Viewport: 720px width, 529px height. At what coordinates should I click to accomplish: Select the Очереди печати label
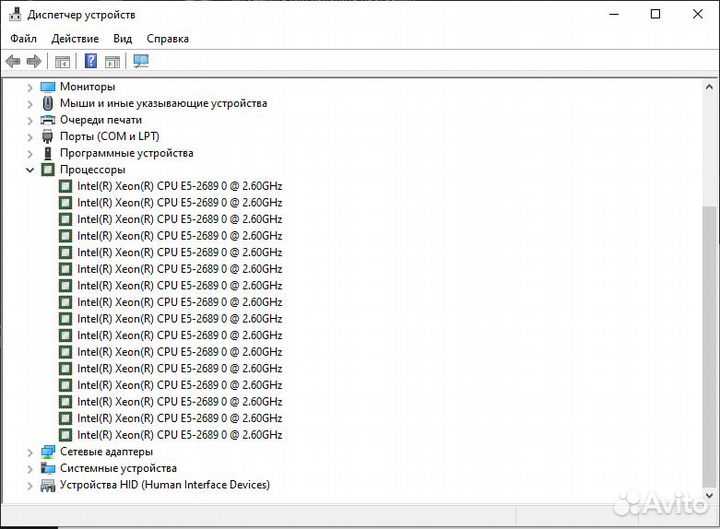(x=101, y=120)
